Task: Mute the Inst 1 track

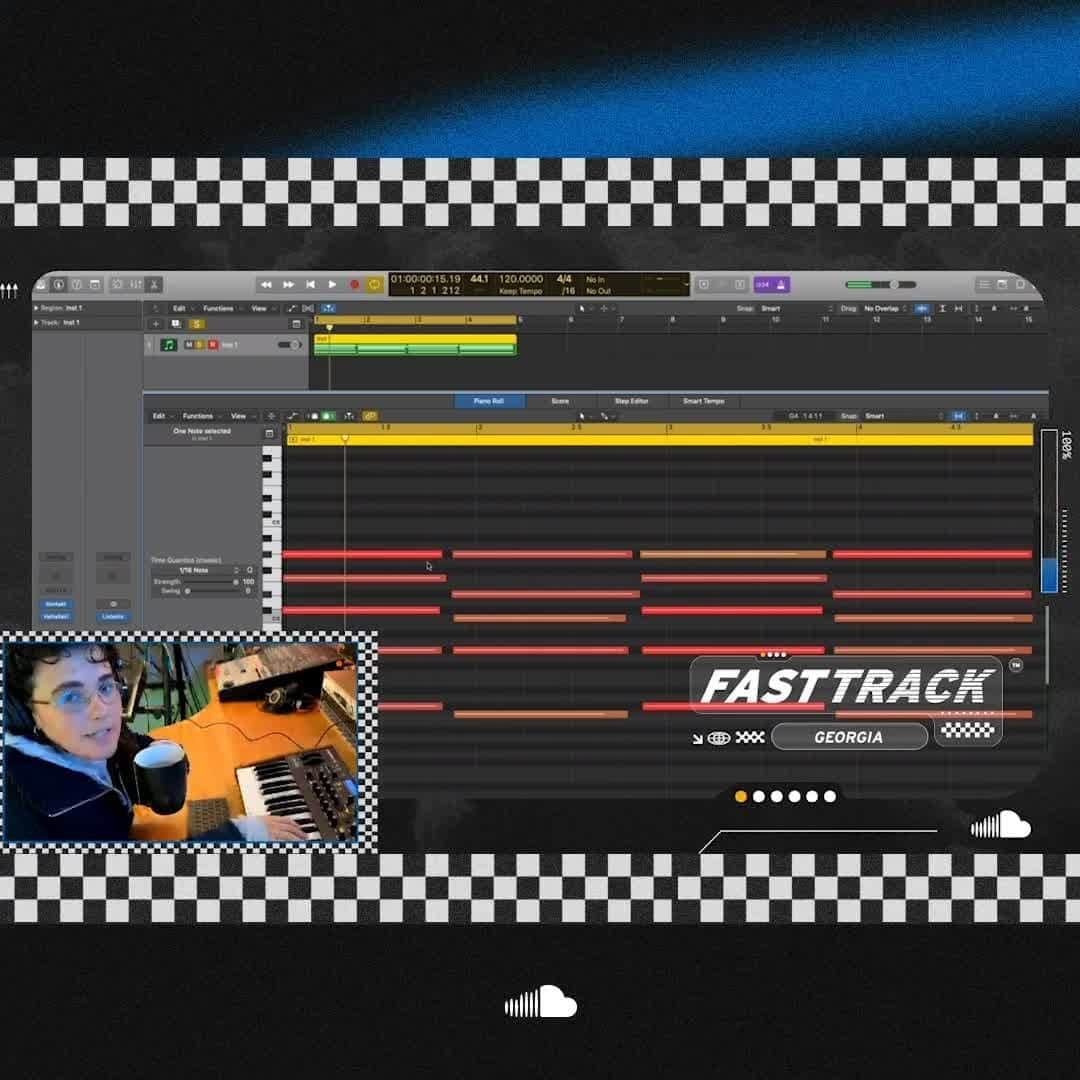Action: (x=189, y=344)
